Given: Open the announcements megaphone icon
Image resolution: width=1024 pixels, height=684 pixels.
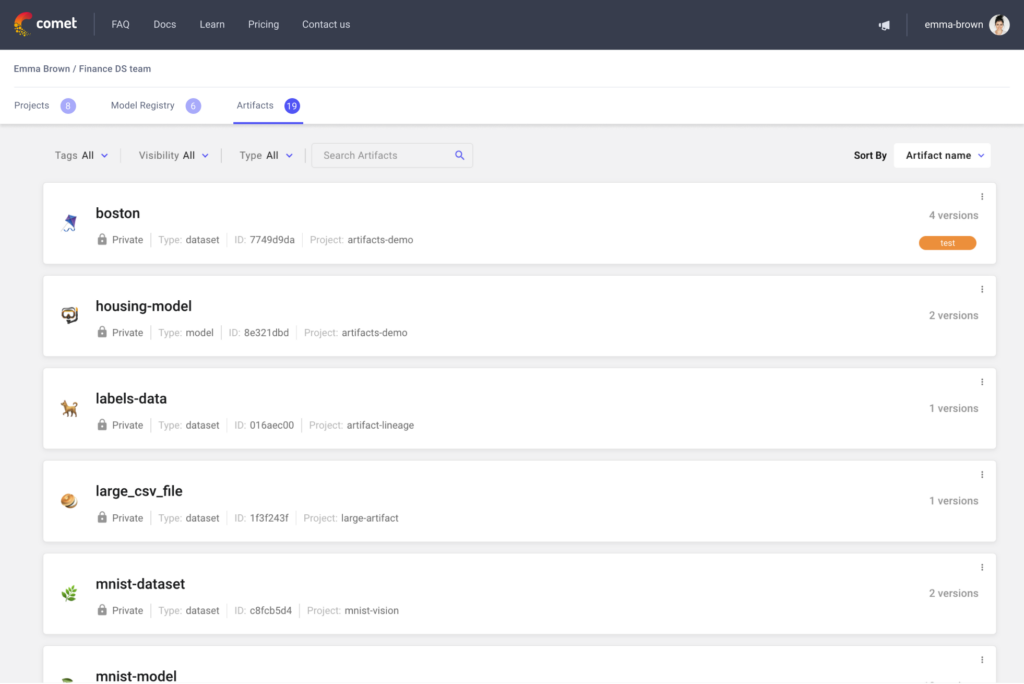Looking at the screenshot, I should (x=884, y=25).
